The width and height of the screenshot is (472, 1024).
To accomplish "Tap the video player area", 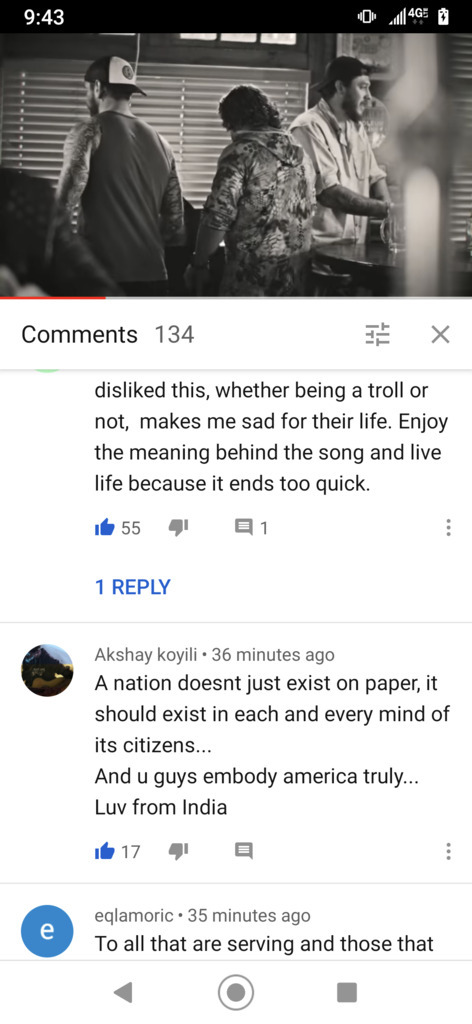I will click(x=236, y=165).
